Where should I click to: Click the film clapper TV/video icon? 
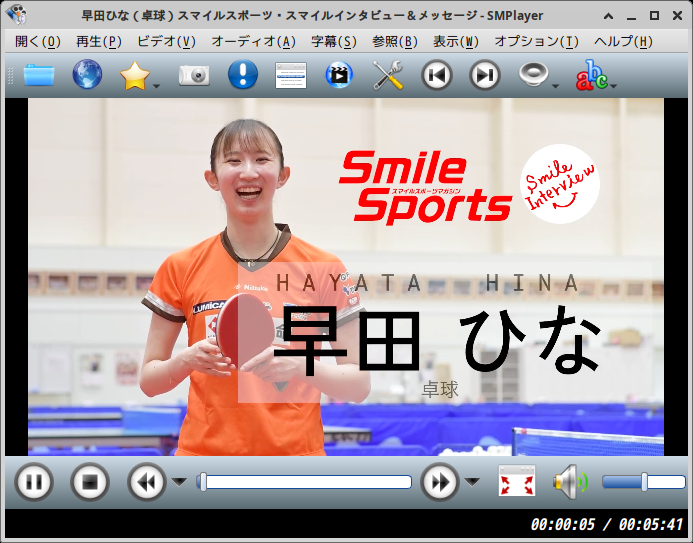pos(339,75)
